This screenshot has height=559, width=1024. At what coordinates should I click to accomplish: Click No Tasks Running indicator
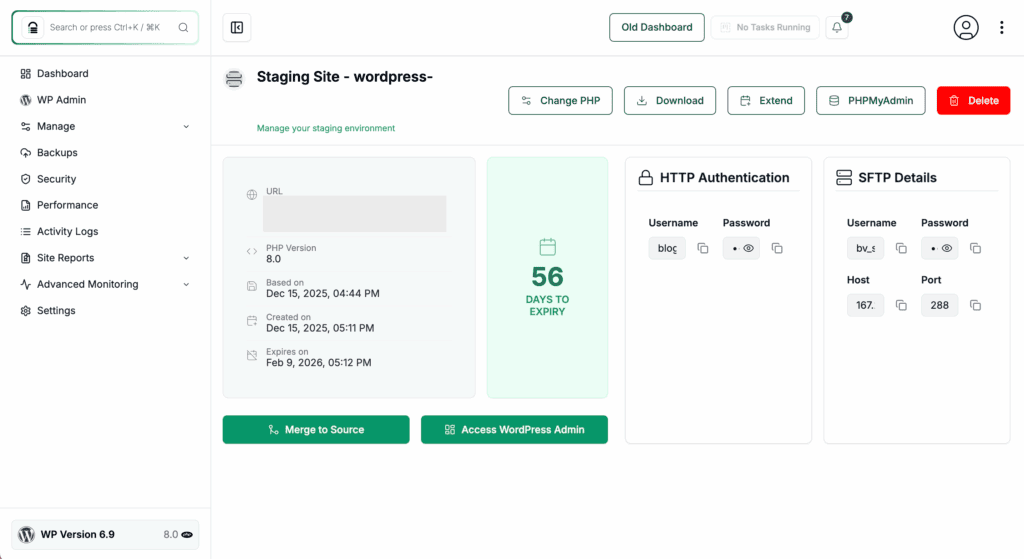point(765,27)
